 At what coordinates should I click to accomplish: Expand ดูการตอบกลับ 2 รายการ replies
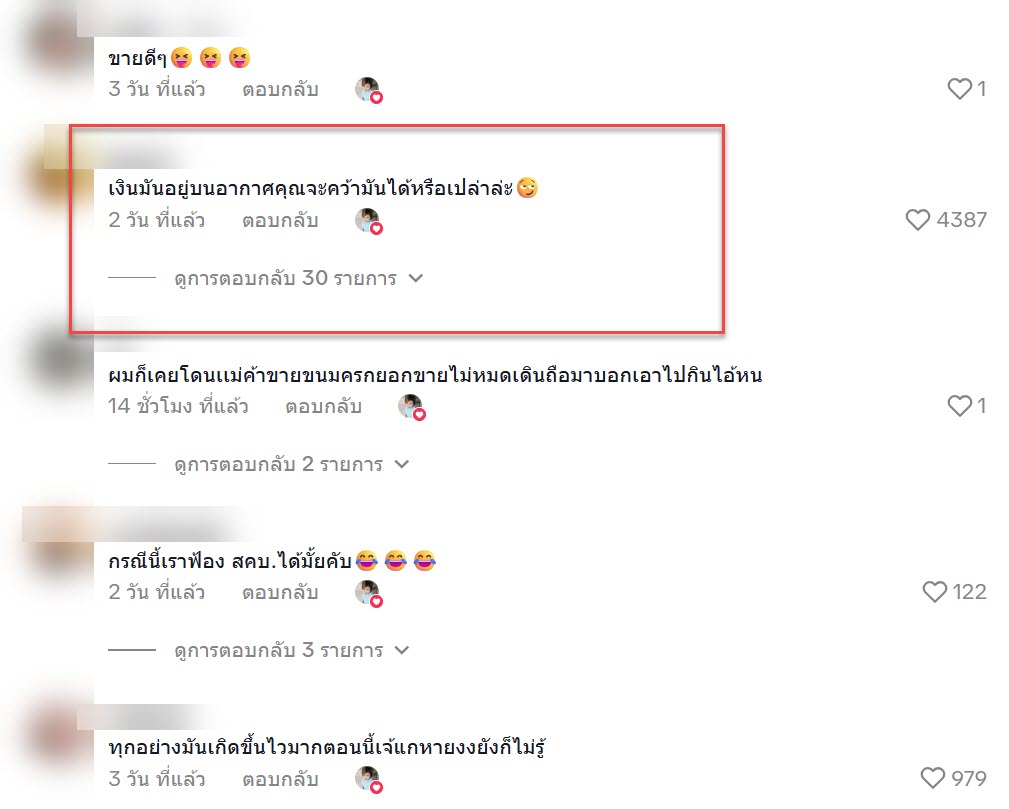[x=292, y=464]
